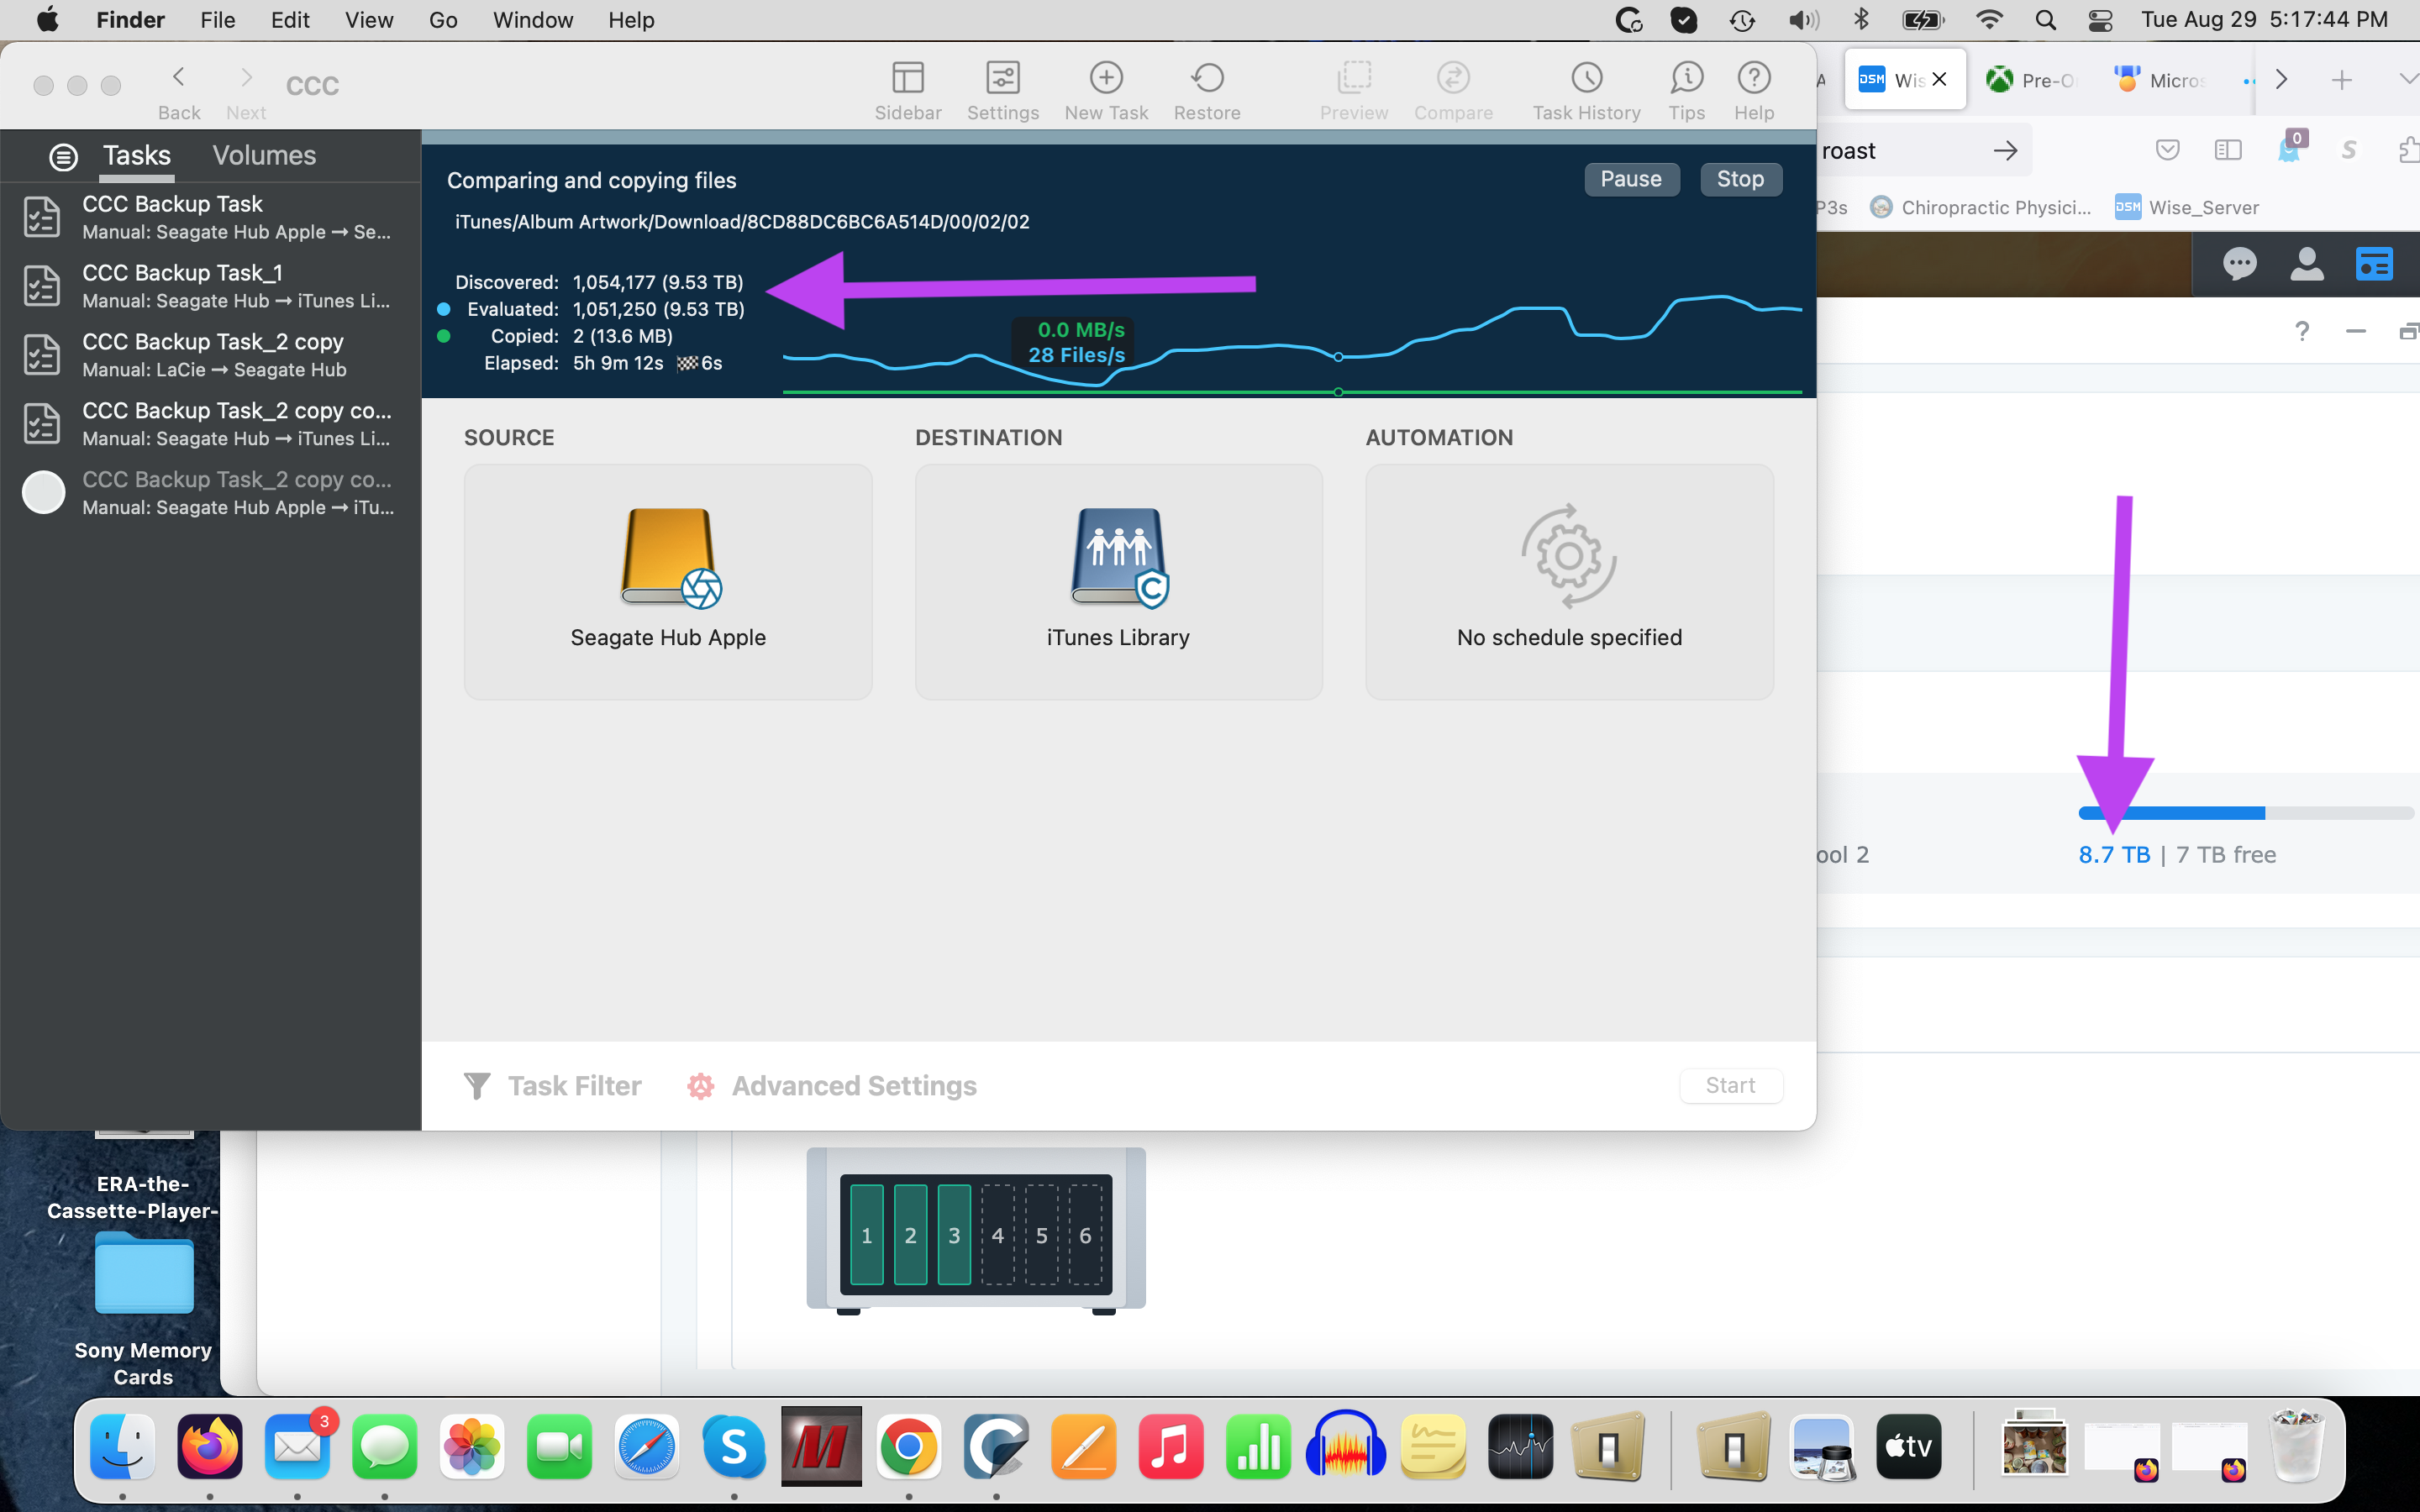Click the 8.7 TB storage link
The height and width of the screenshot is (1512, 2420).
pyautogui.click(x=2113, y=854)
